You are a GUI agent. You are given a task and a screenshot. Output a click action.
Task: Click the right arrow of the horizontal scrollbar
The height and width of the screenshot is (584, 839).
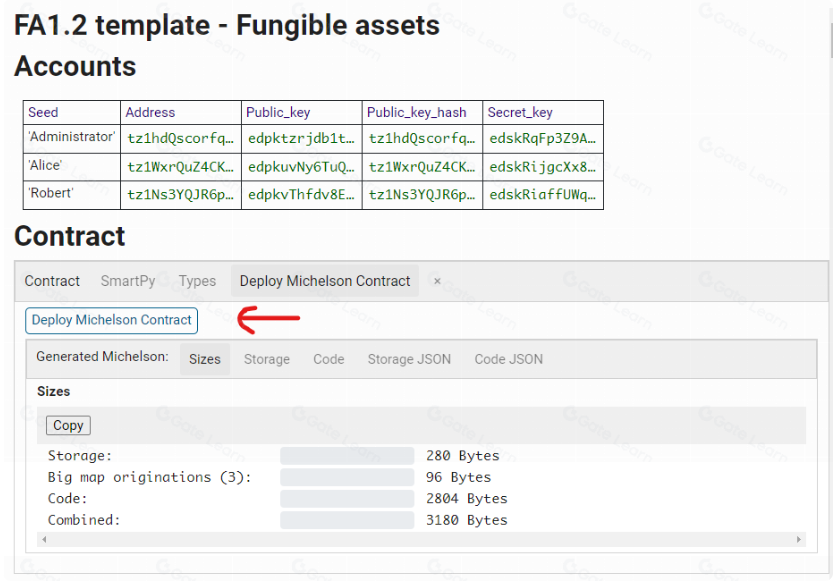tap(799, 540)
